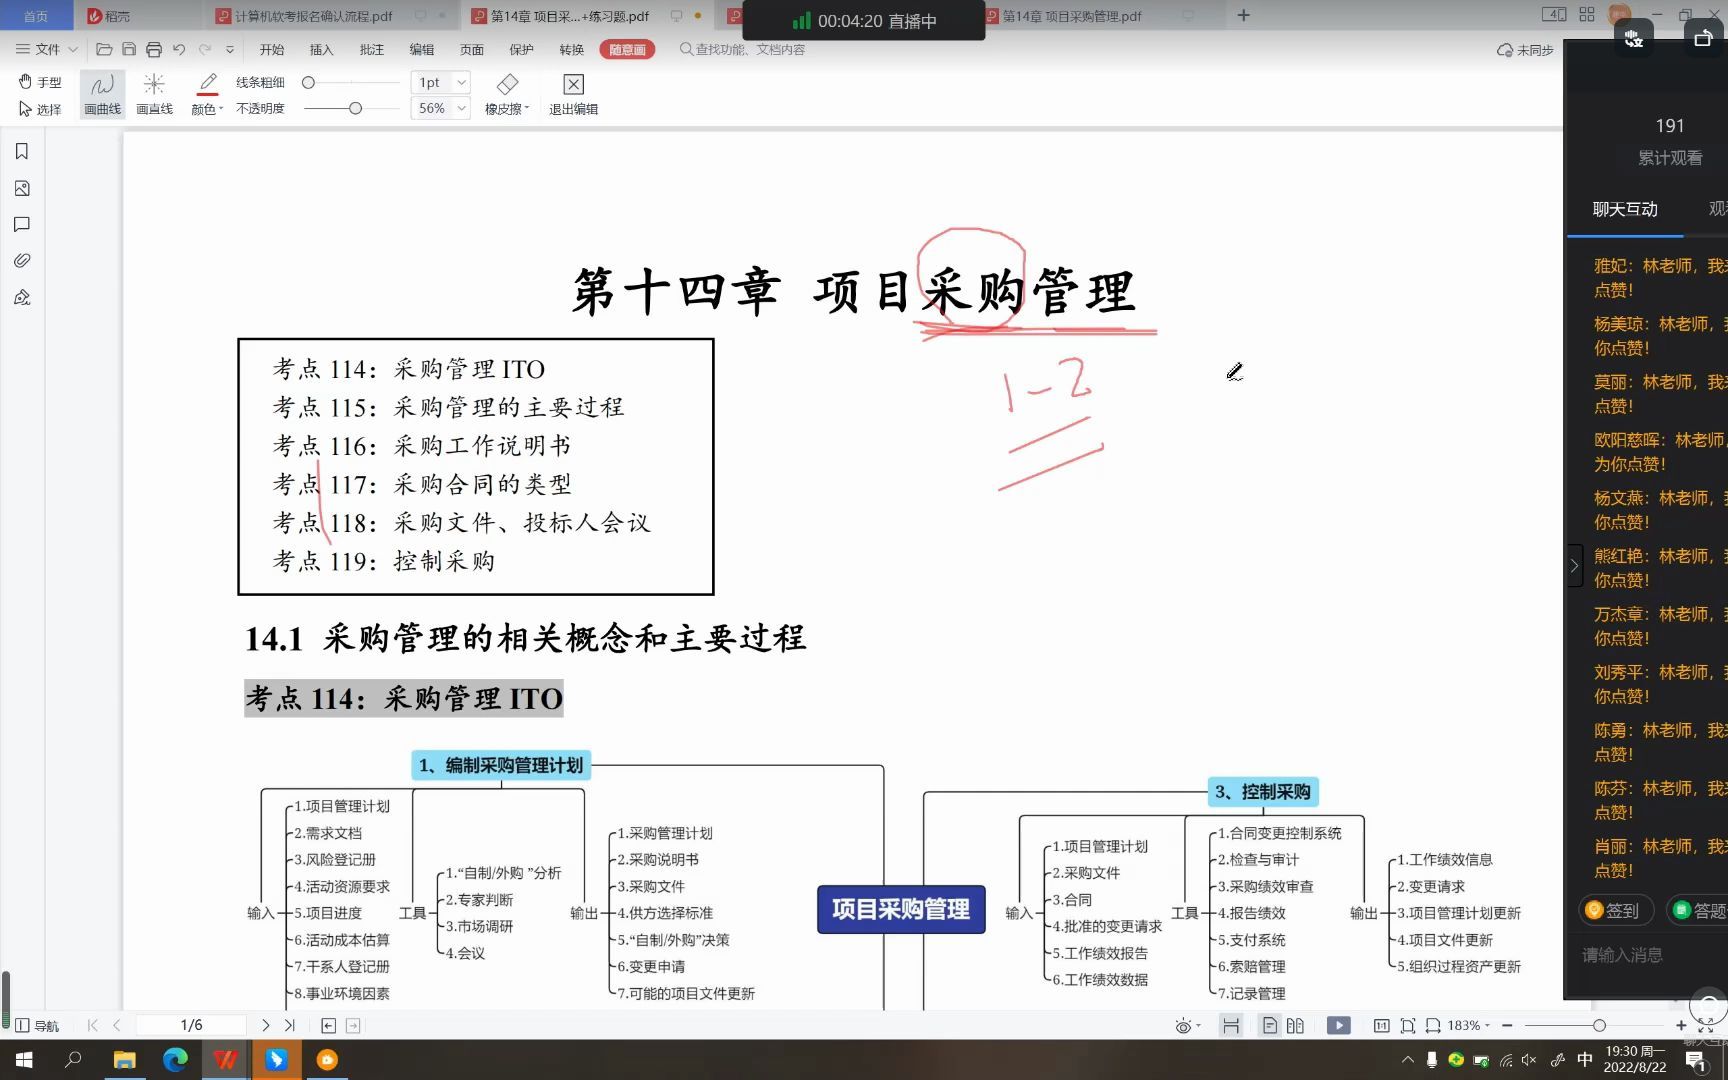The image size is (1728, 1080).
Task: Open the thumbnails panel in the sidebar
Action: tap(22, 188)
